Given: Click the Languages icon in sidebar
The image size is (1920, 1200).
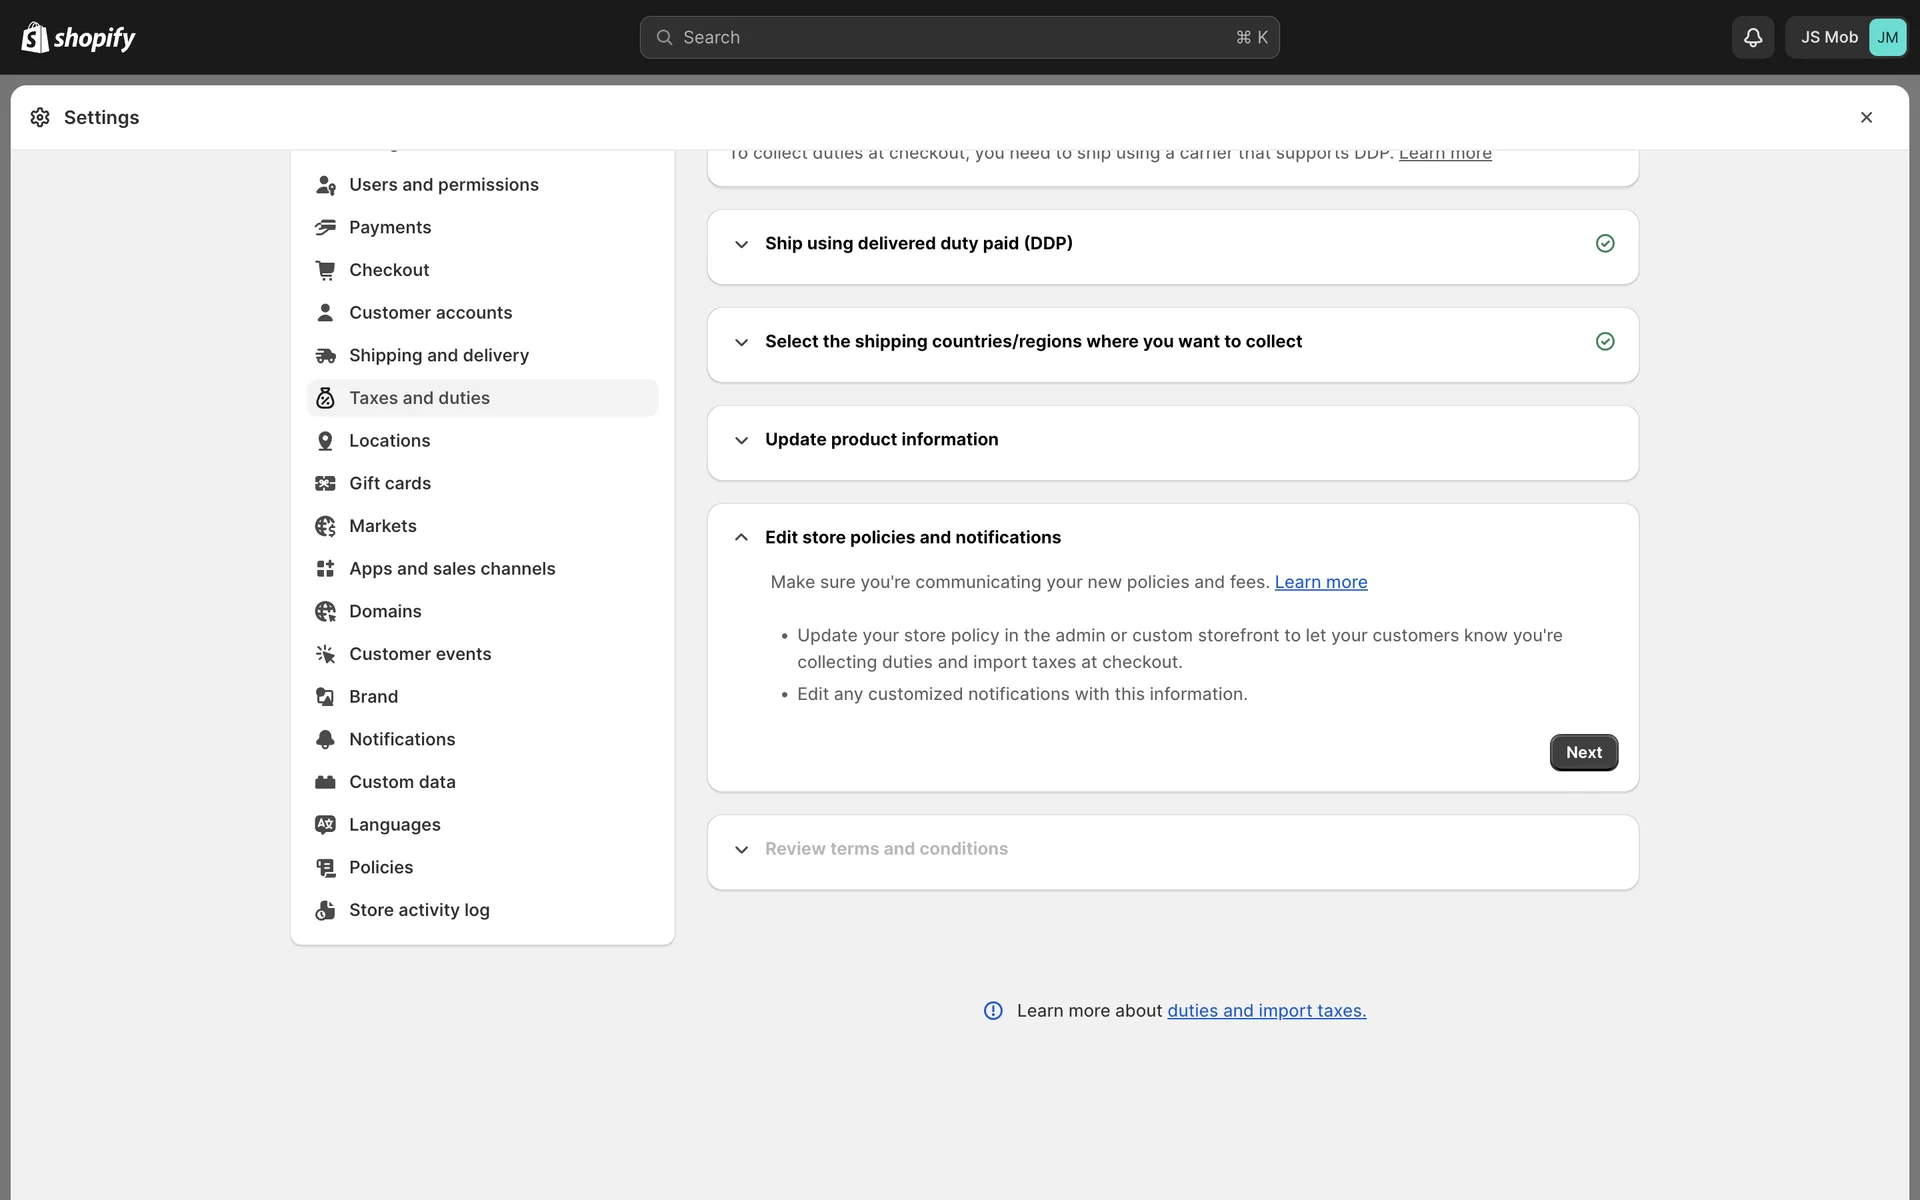Looking at the screenshot, I should [325, 825].
